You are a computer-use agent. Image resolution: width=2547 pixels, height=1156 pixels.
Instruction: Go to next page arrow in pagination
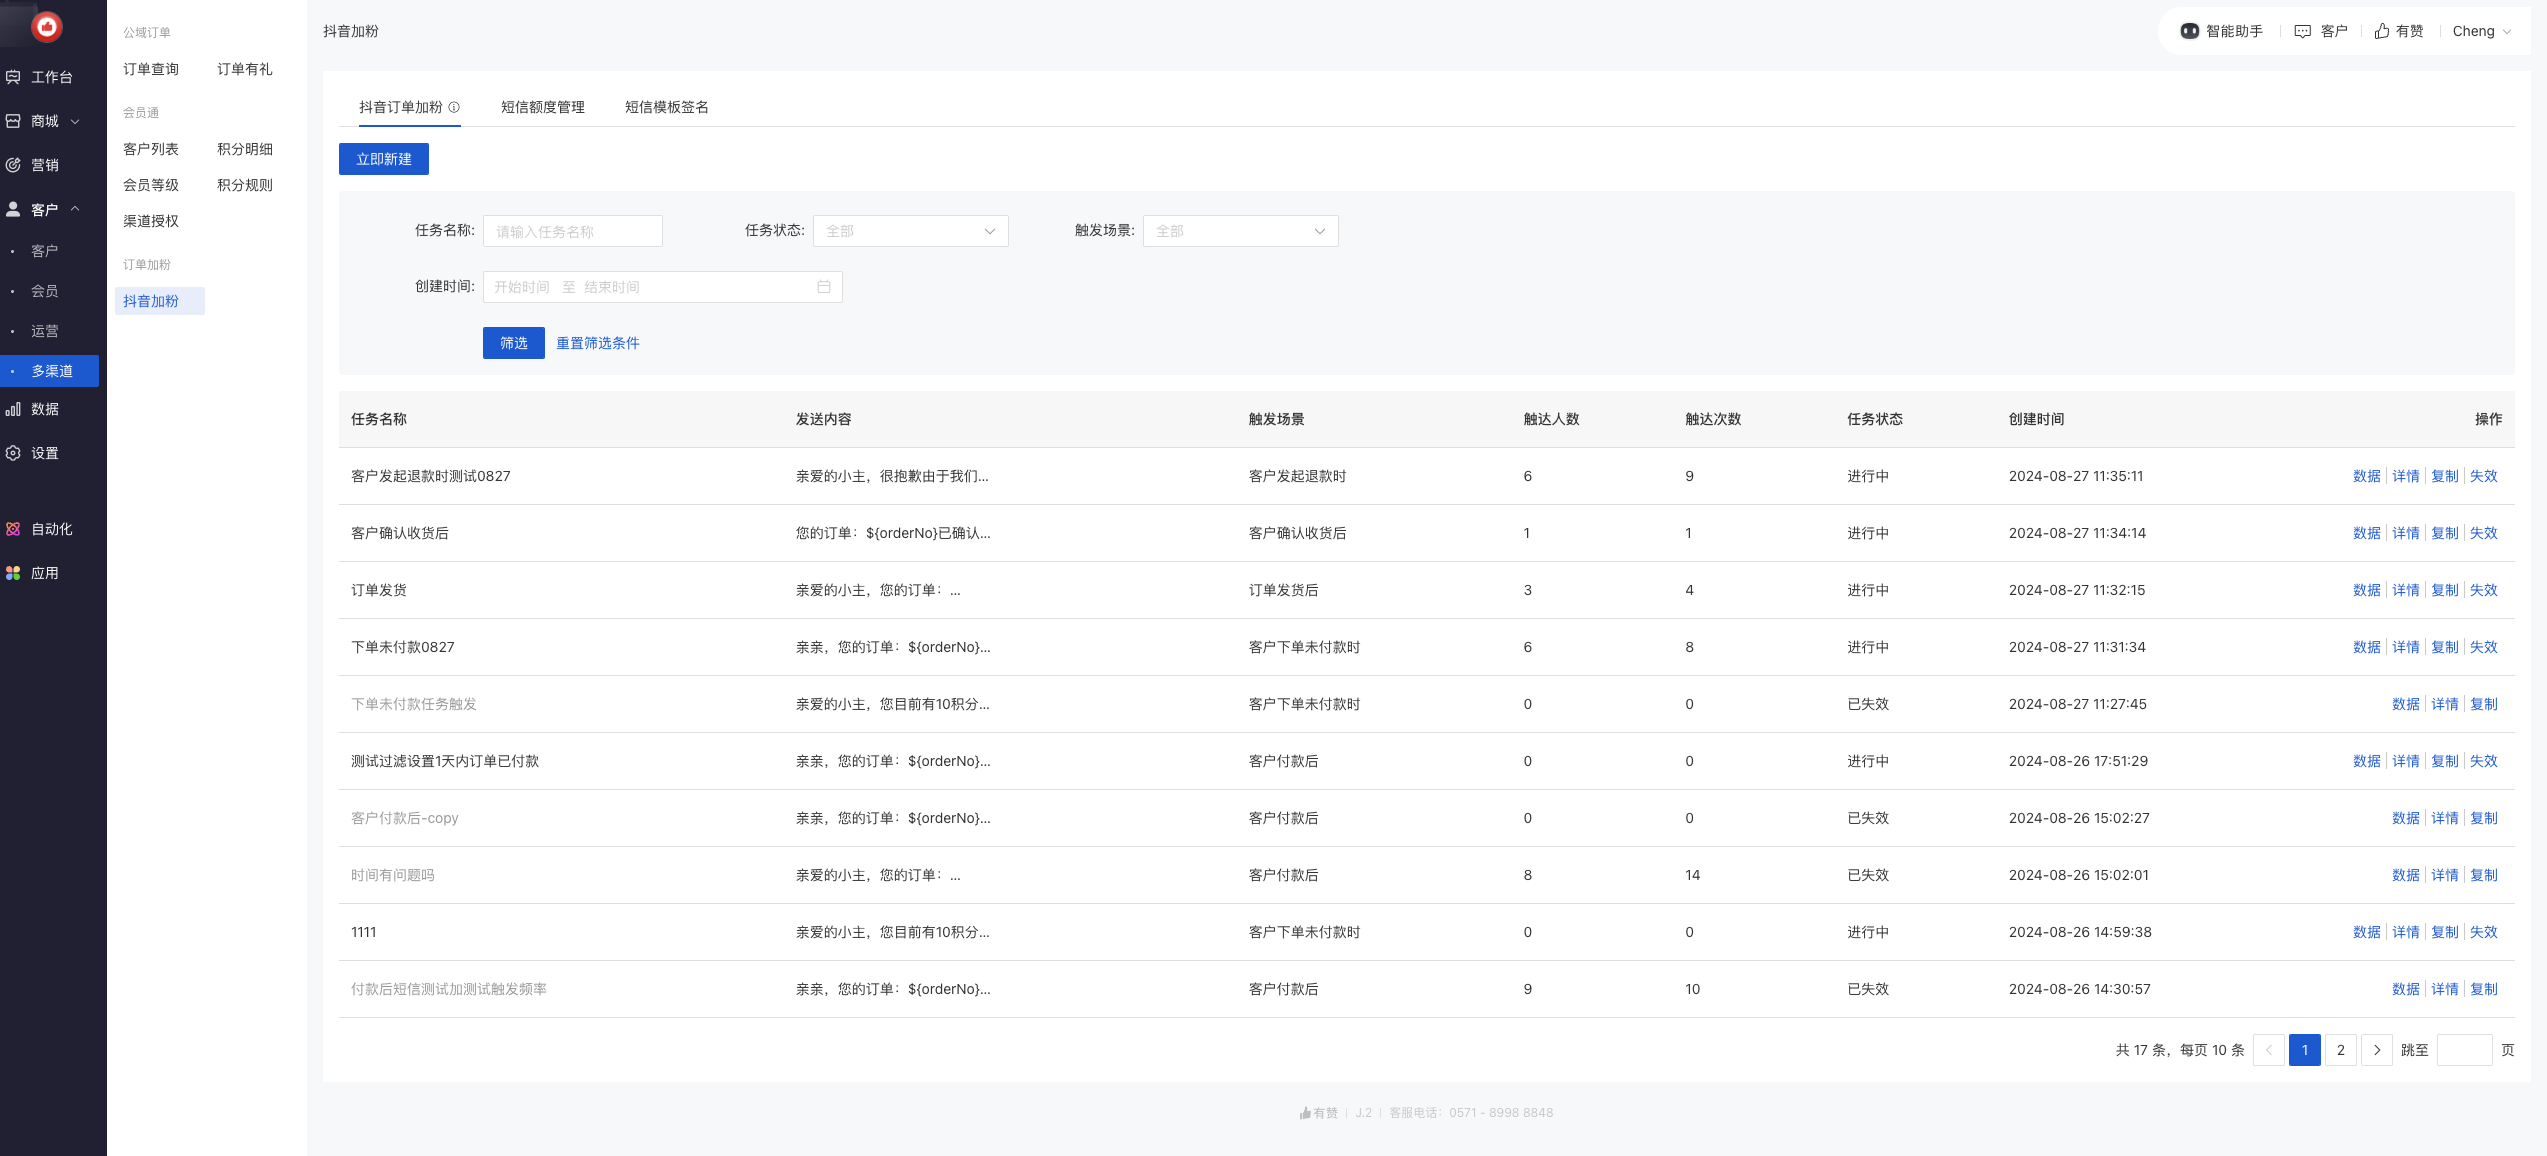pyautogui.click(x=2376, y=1050)
